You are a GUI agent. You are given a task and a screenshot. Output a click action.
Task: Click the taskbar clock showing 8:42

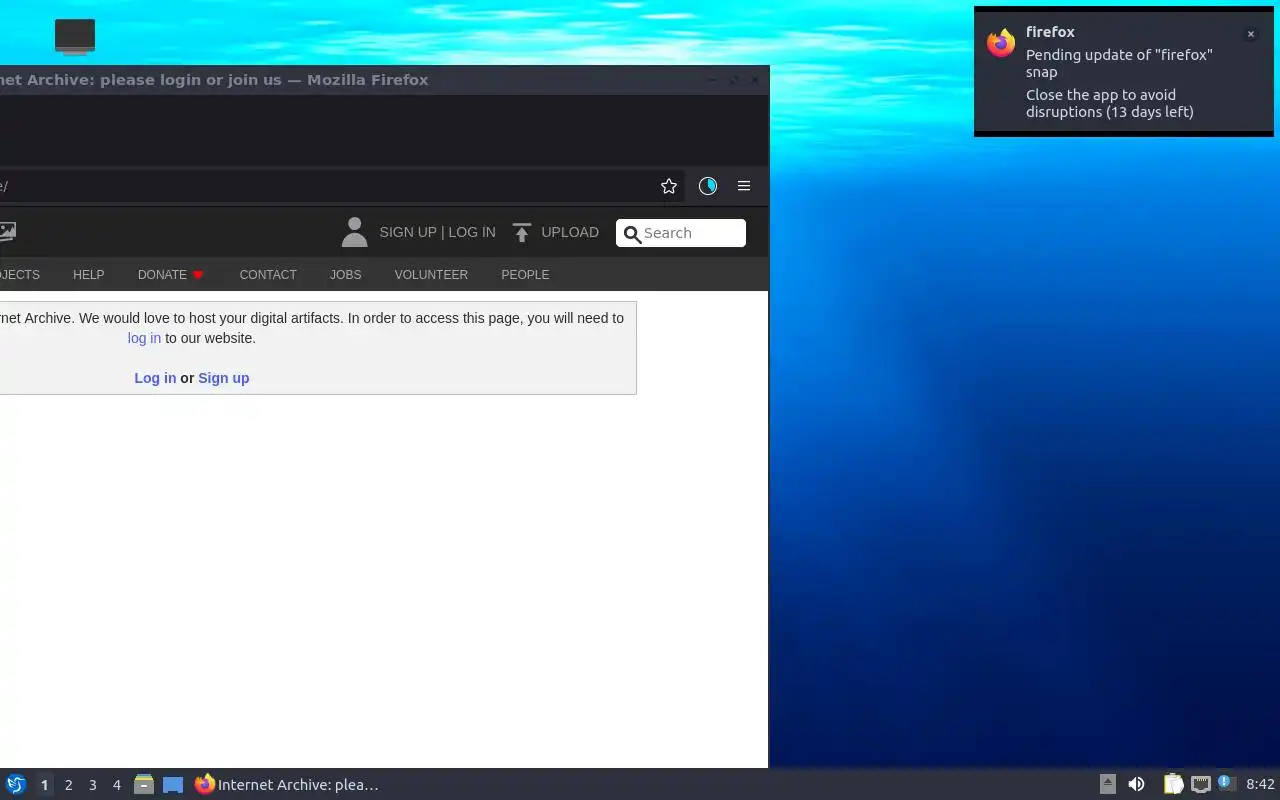pos(1260,785)
